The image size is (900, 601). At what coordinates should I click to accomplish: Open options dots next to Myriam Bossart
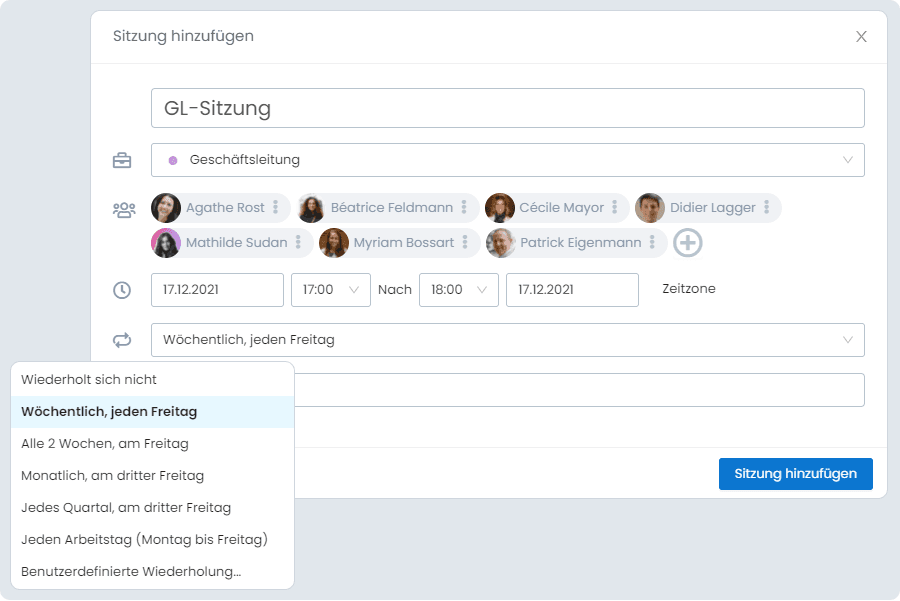tap(464, 242)
